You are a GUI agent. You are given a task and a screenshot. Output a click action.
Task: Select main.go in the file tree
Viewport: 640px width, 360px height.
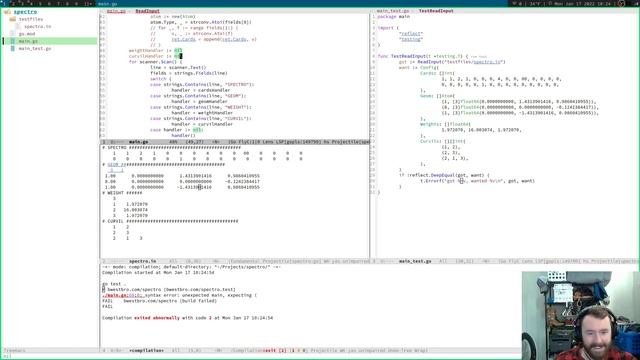[28, 41]
